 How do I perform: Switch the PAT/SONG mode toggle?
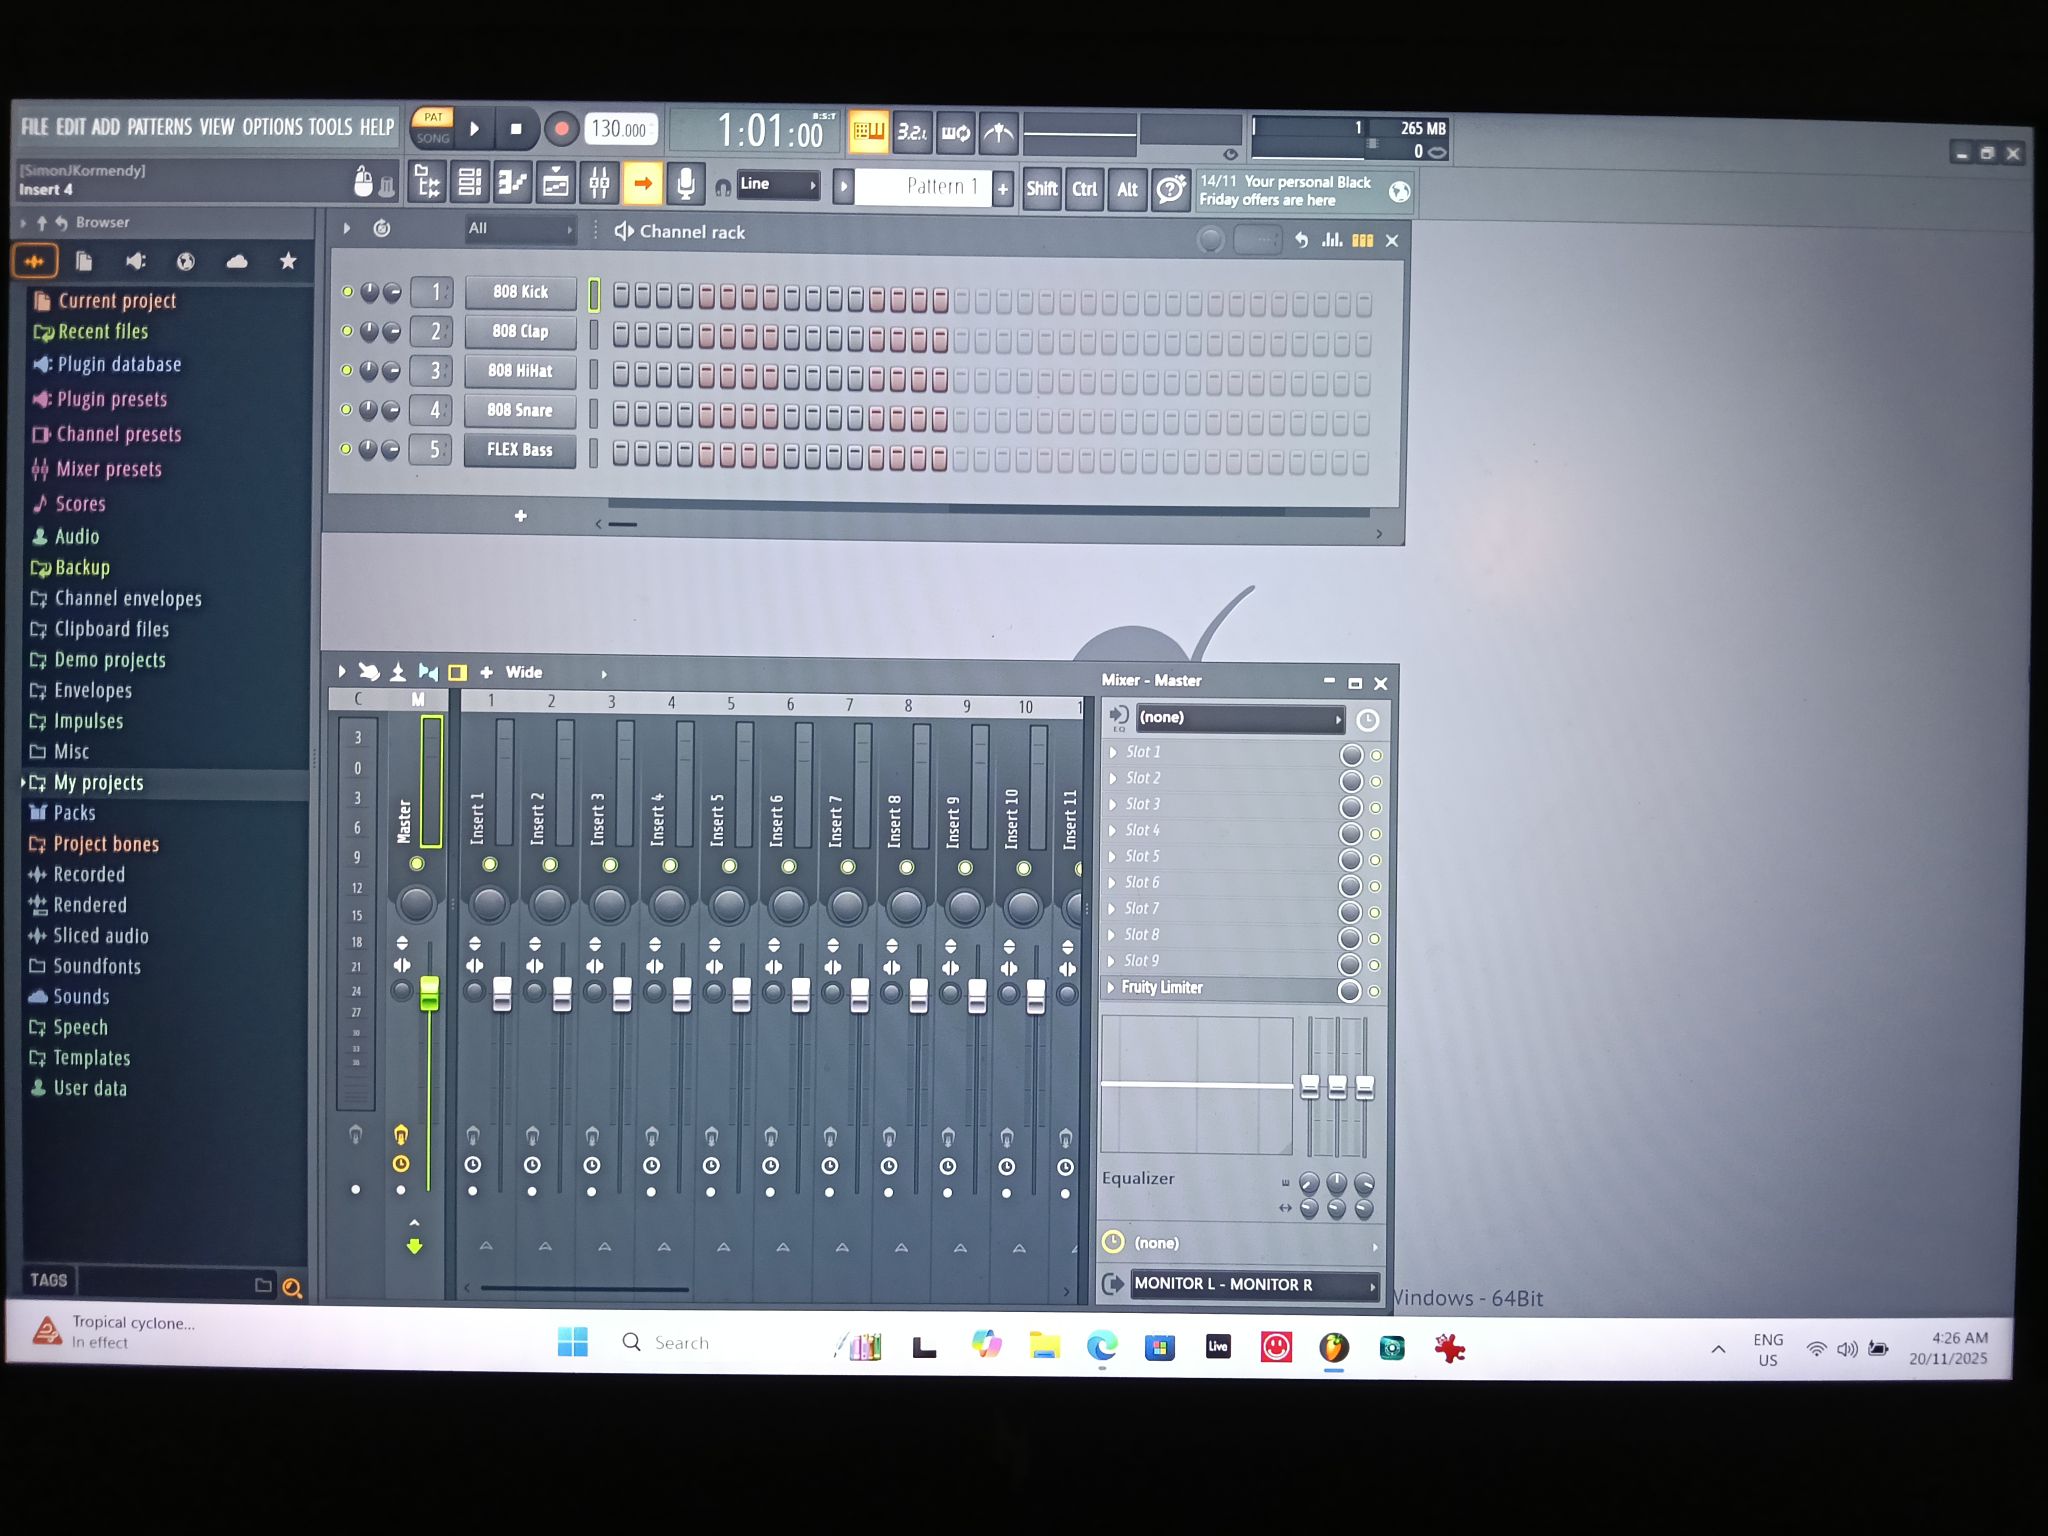click(x=433, y=128)
